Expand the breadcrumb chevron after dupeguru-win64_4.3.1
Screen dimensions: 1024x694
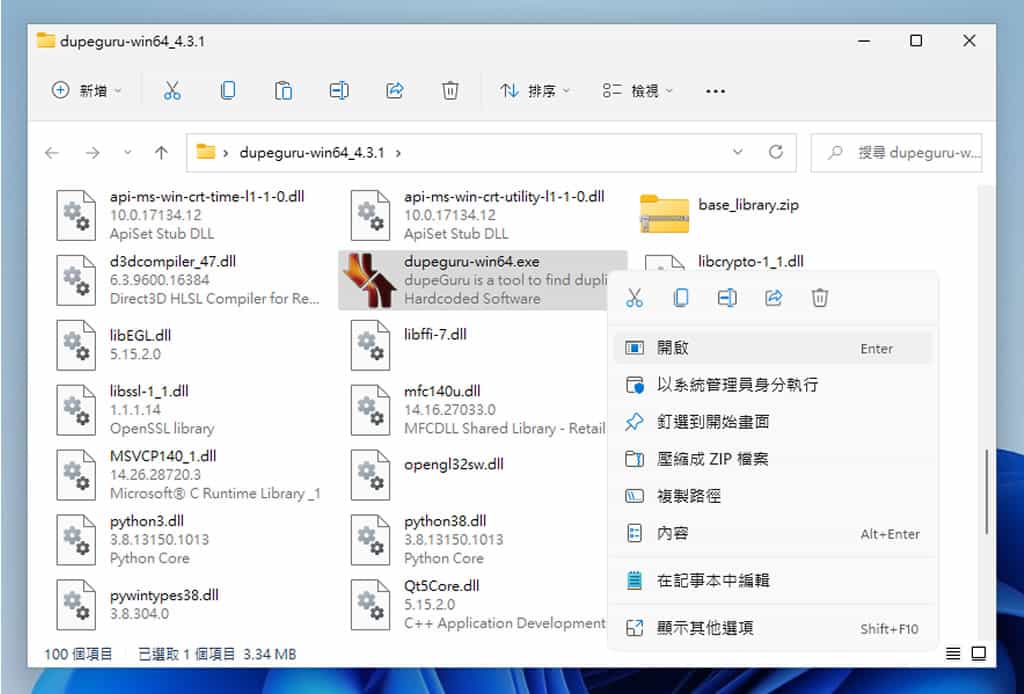[398, 153]
